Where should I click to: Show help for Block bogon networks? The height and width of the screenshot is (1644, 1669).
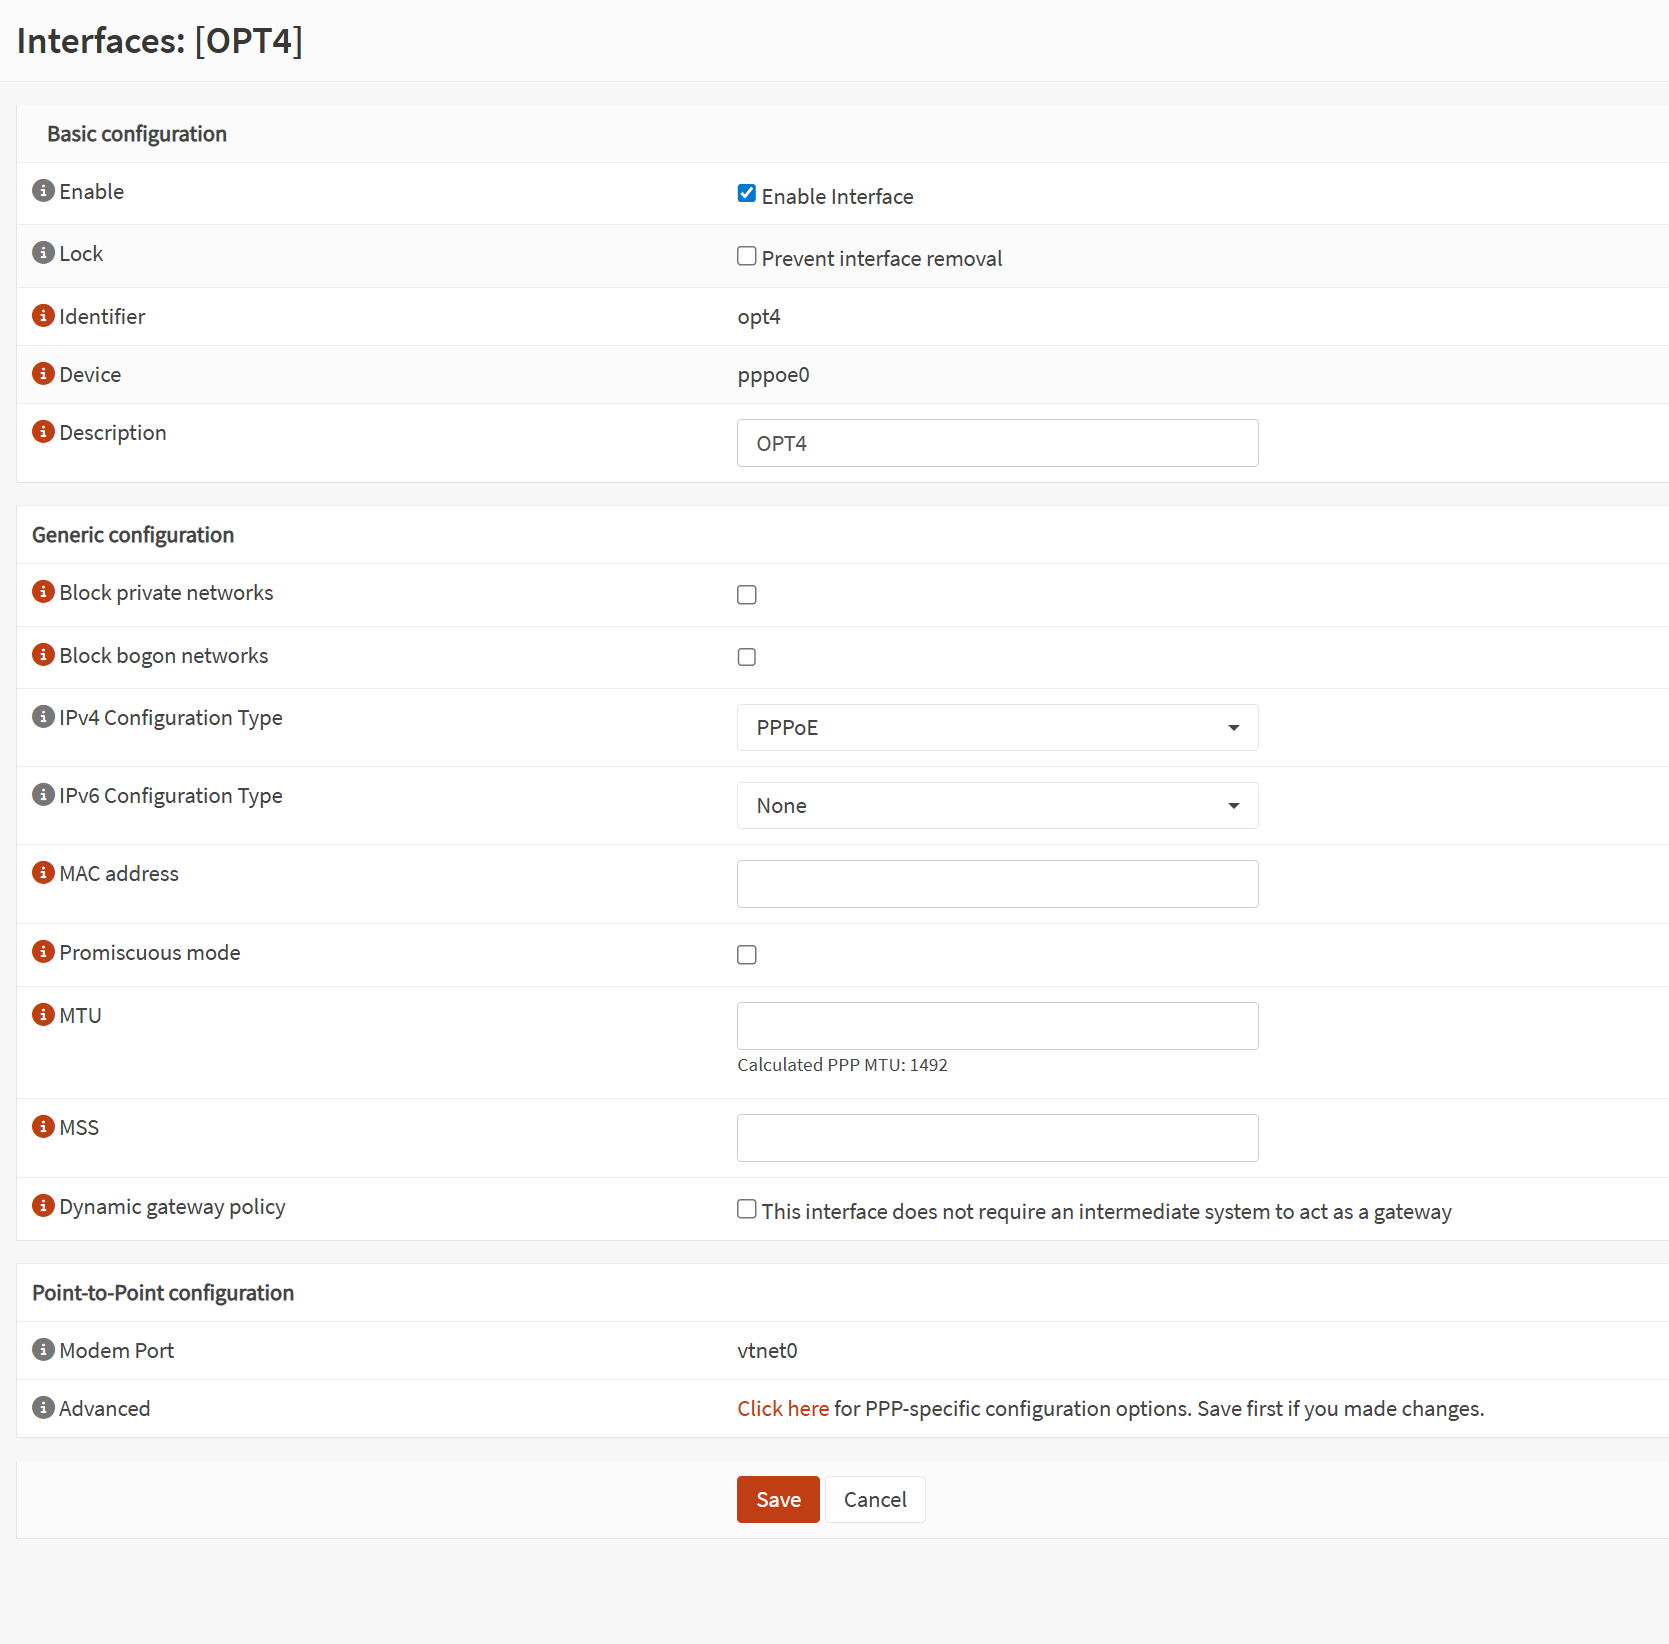click(43, 655)
